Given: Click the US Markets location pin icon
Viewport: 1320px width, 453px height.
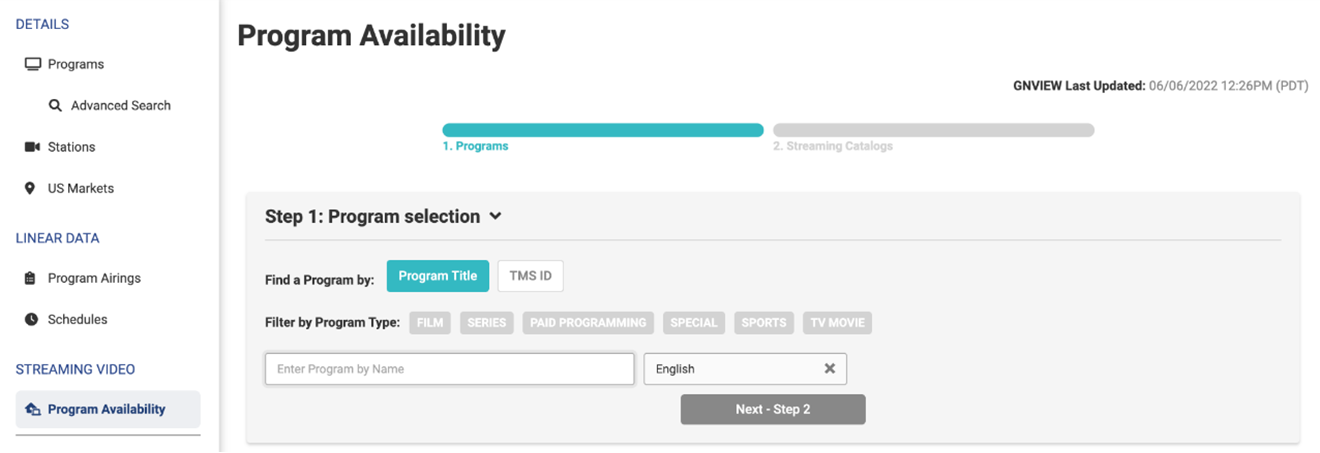Looking at the screenshot, I should [x=30, y=188].
